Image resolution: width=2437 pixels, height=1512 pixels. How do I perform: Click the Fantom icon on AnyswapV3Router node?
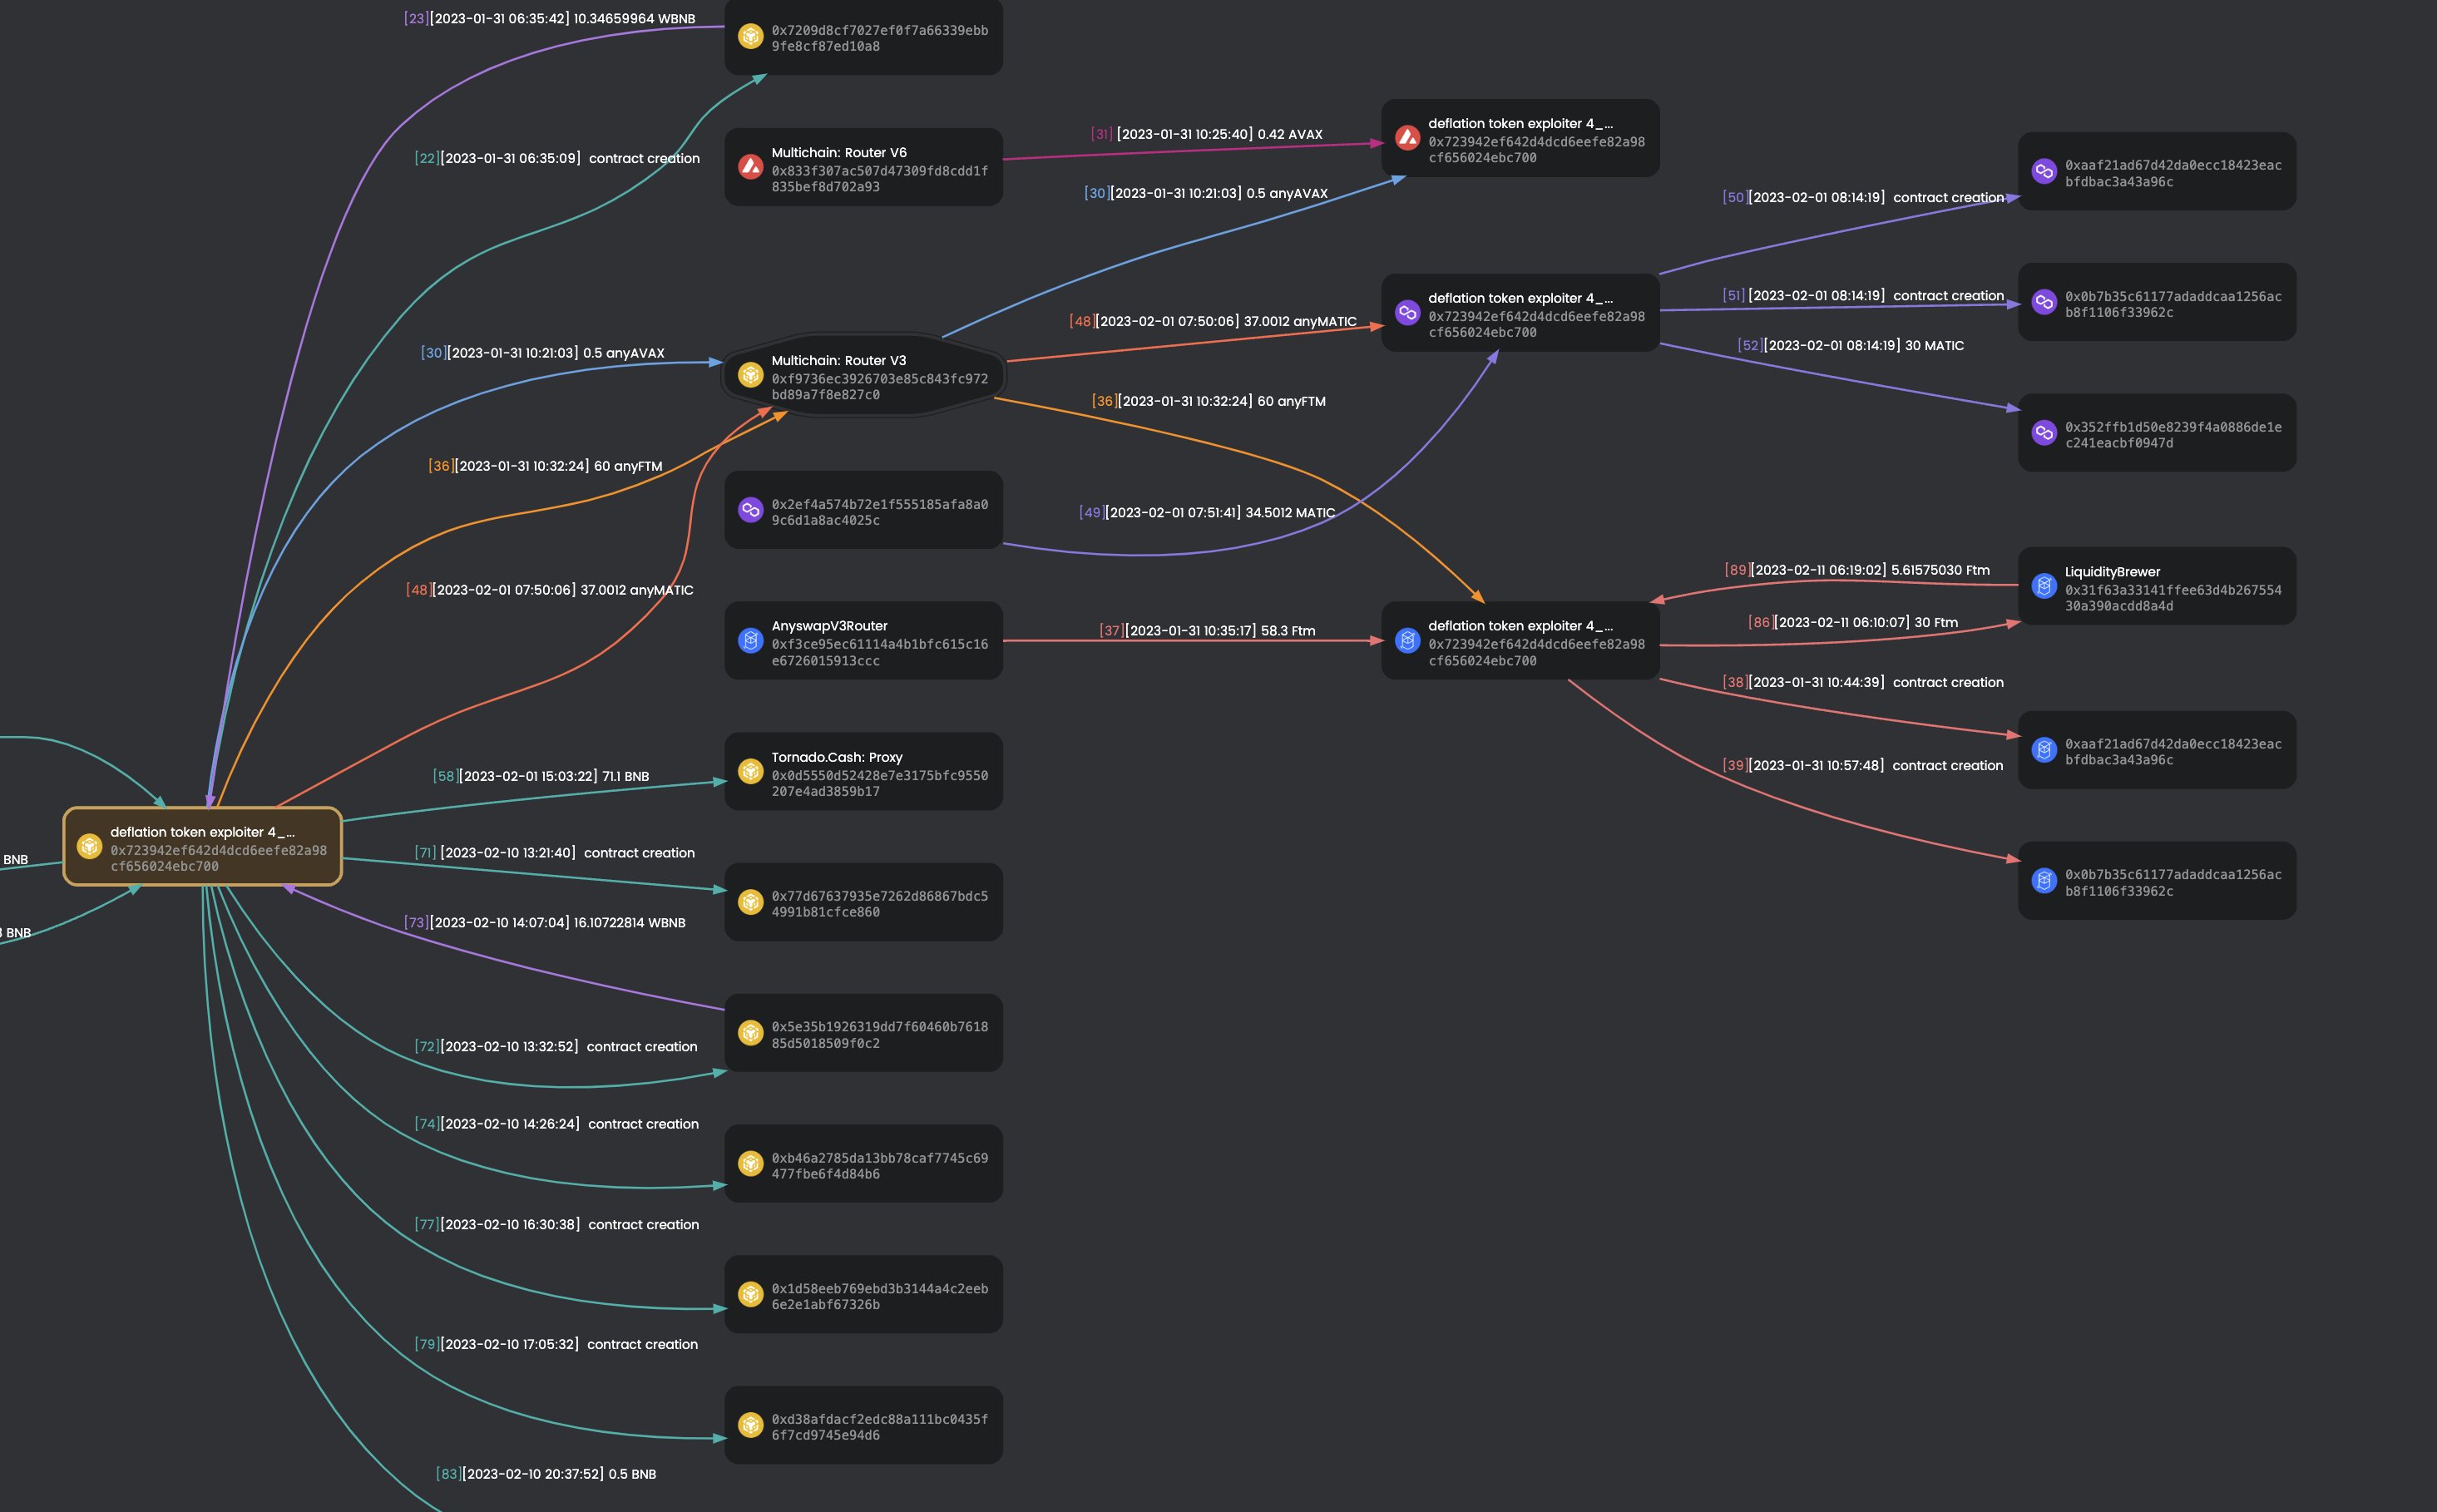[750, 641]
